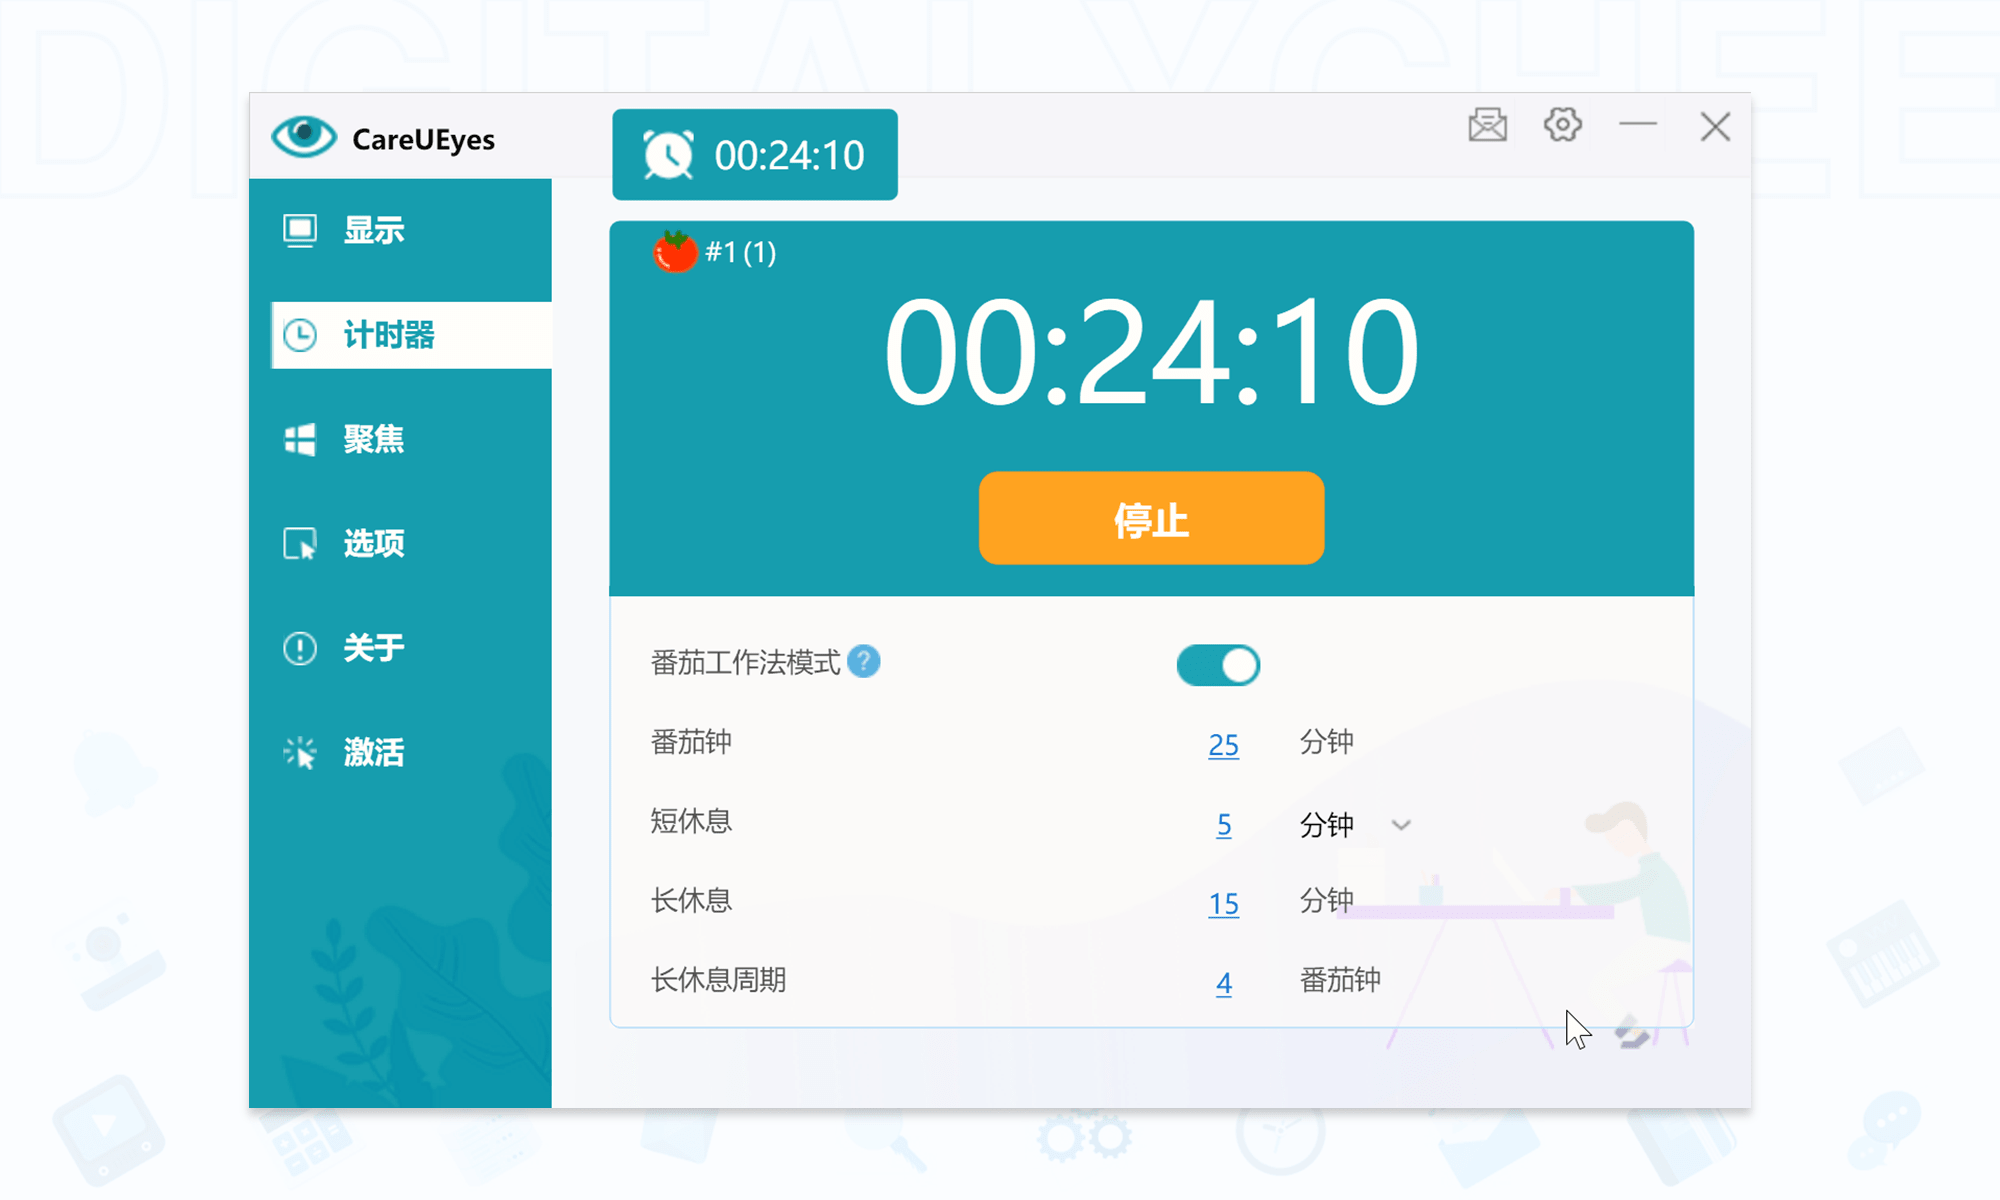2000x1200 pixels.
Task: Close the CareUEyes window
Action: [x=1715, y=127]
